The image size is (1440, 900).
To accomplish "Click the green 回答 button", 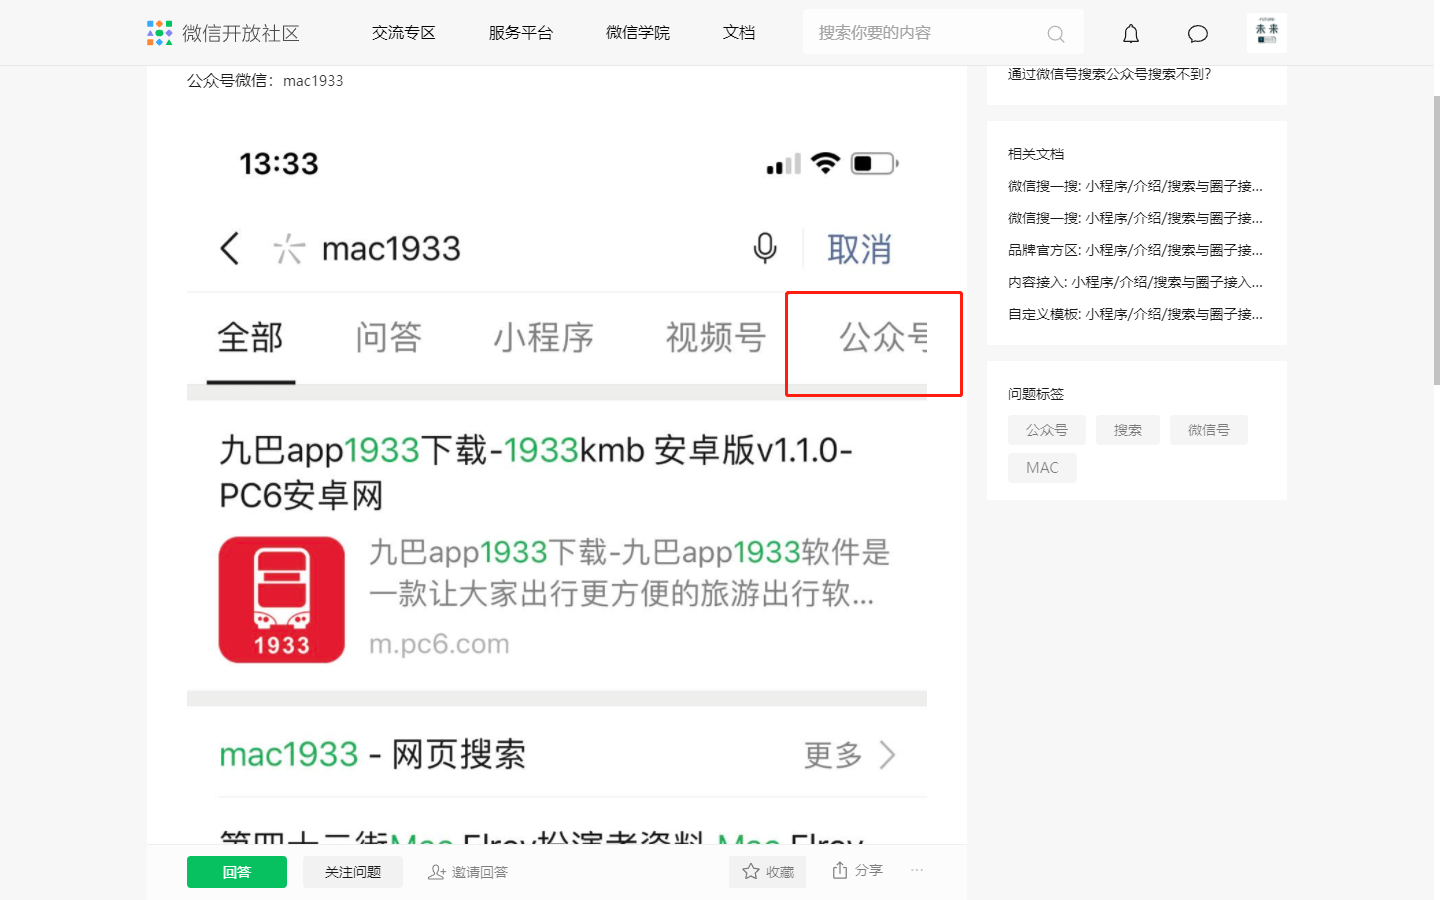I will pyautogui.click(x=237, y=872).
